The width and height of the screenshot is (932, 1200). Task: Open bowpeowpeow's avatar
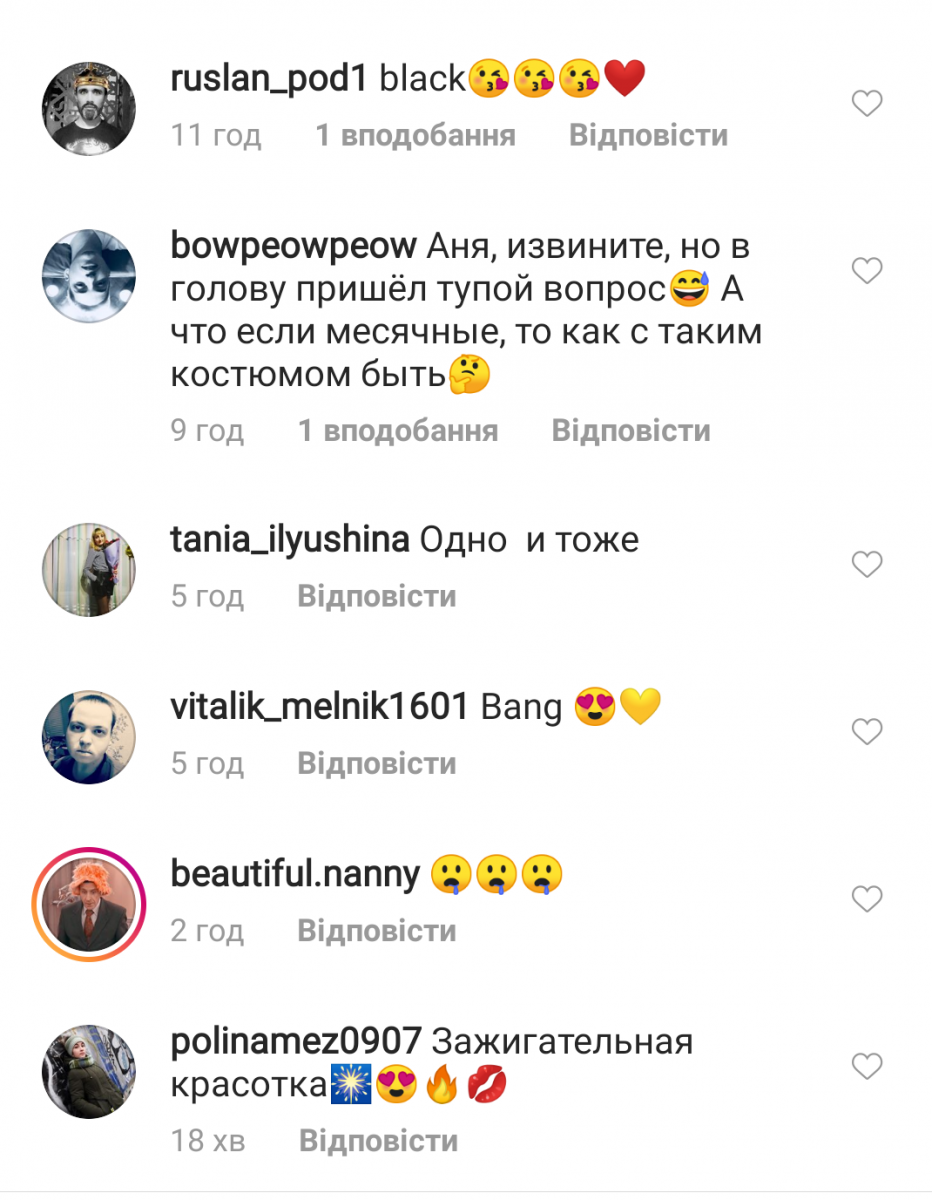(x=88, y=276)
